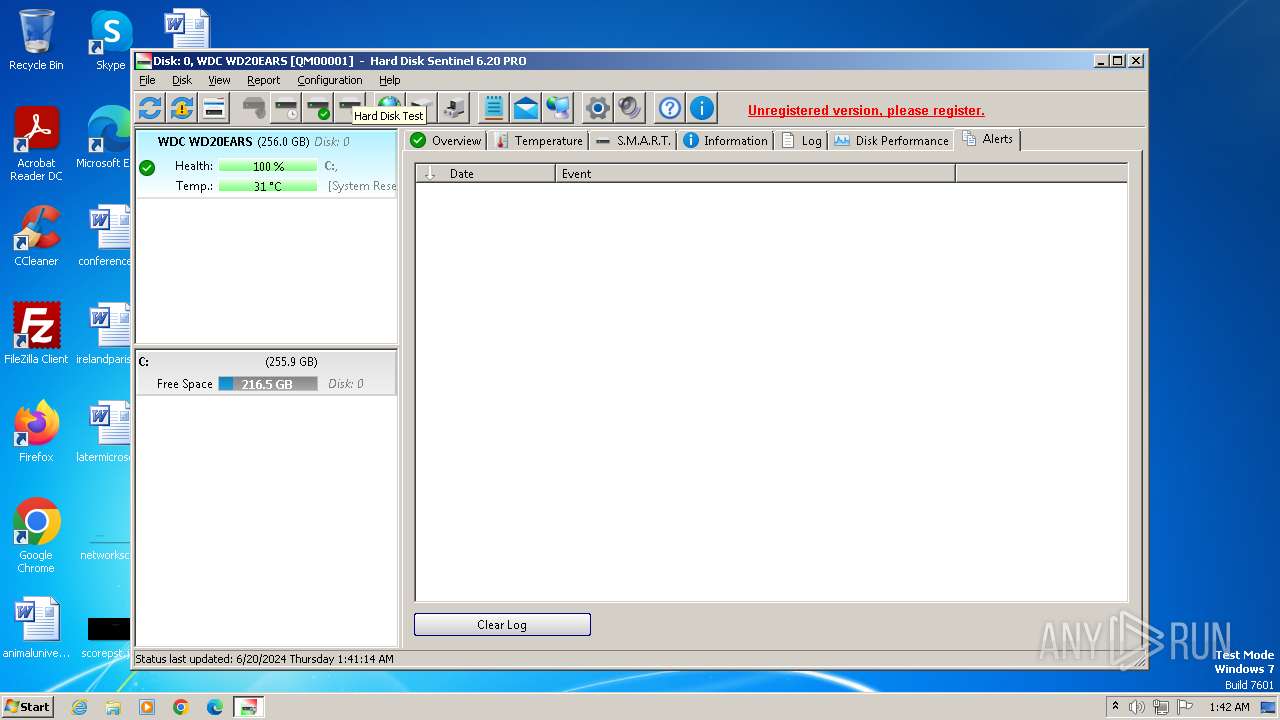
Task: Switch to the Disk Performance tab
Action: [x=891, y=141]
